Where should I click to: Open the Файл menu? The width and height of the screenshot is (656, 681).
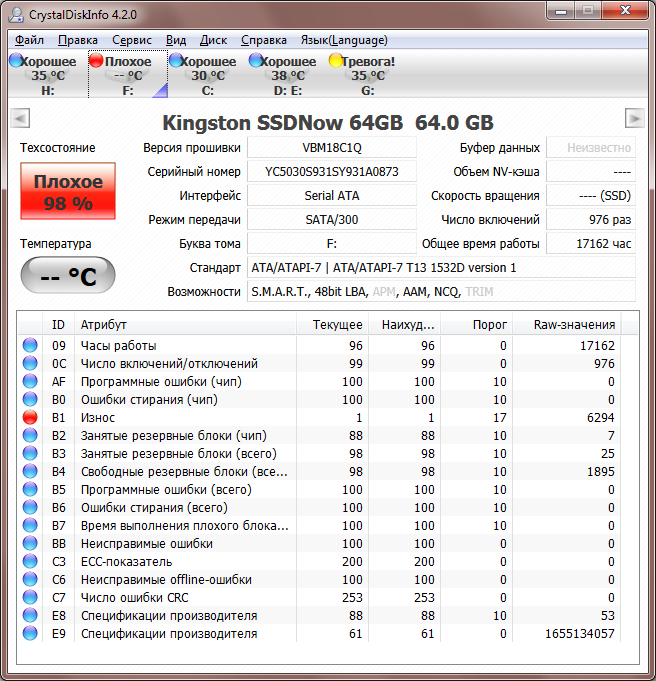[x=29, y=40]
